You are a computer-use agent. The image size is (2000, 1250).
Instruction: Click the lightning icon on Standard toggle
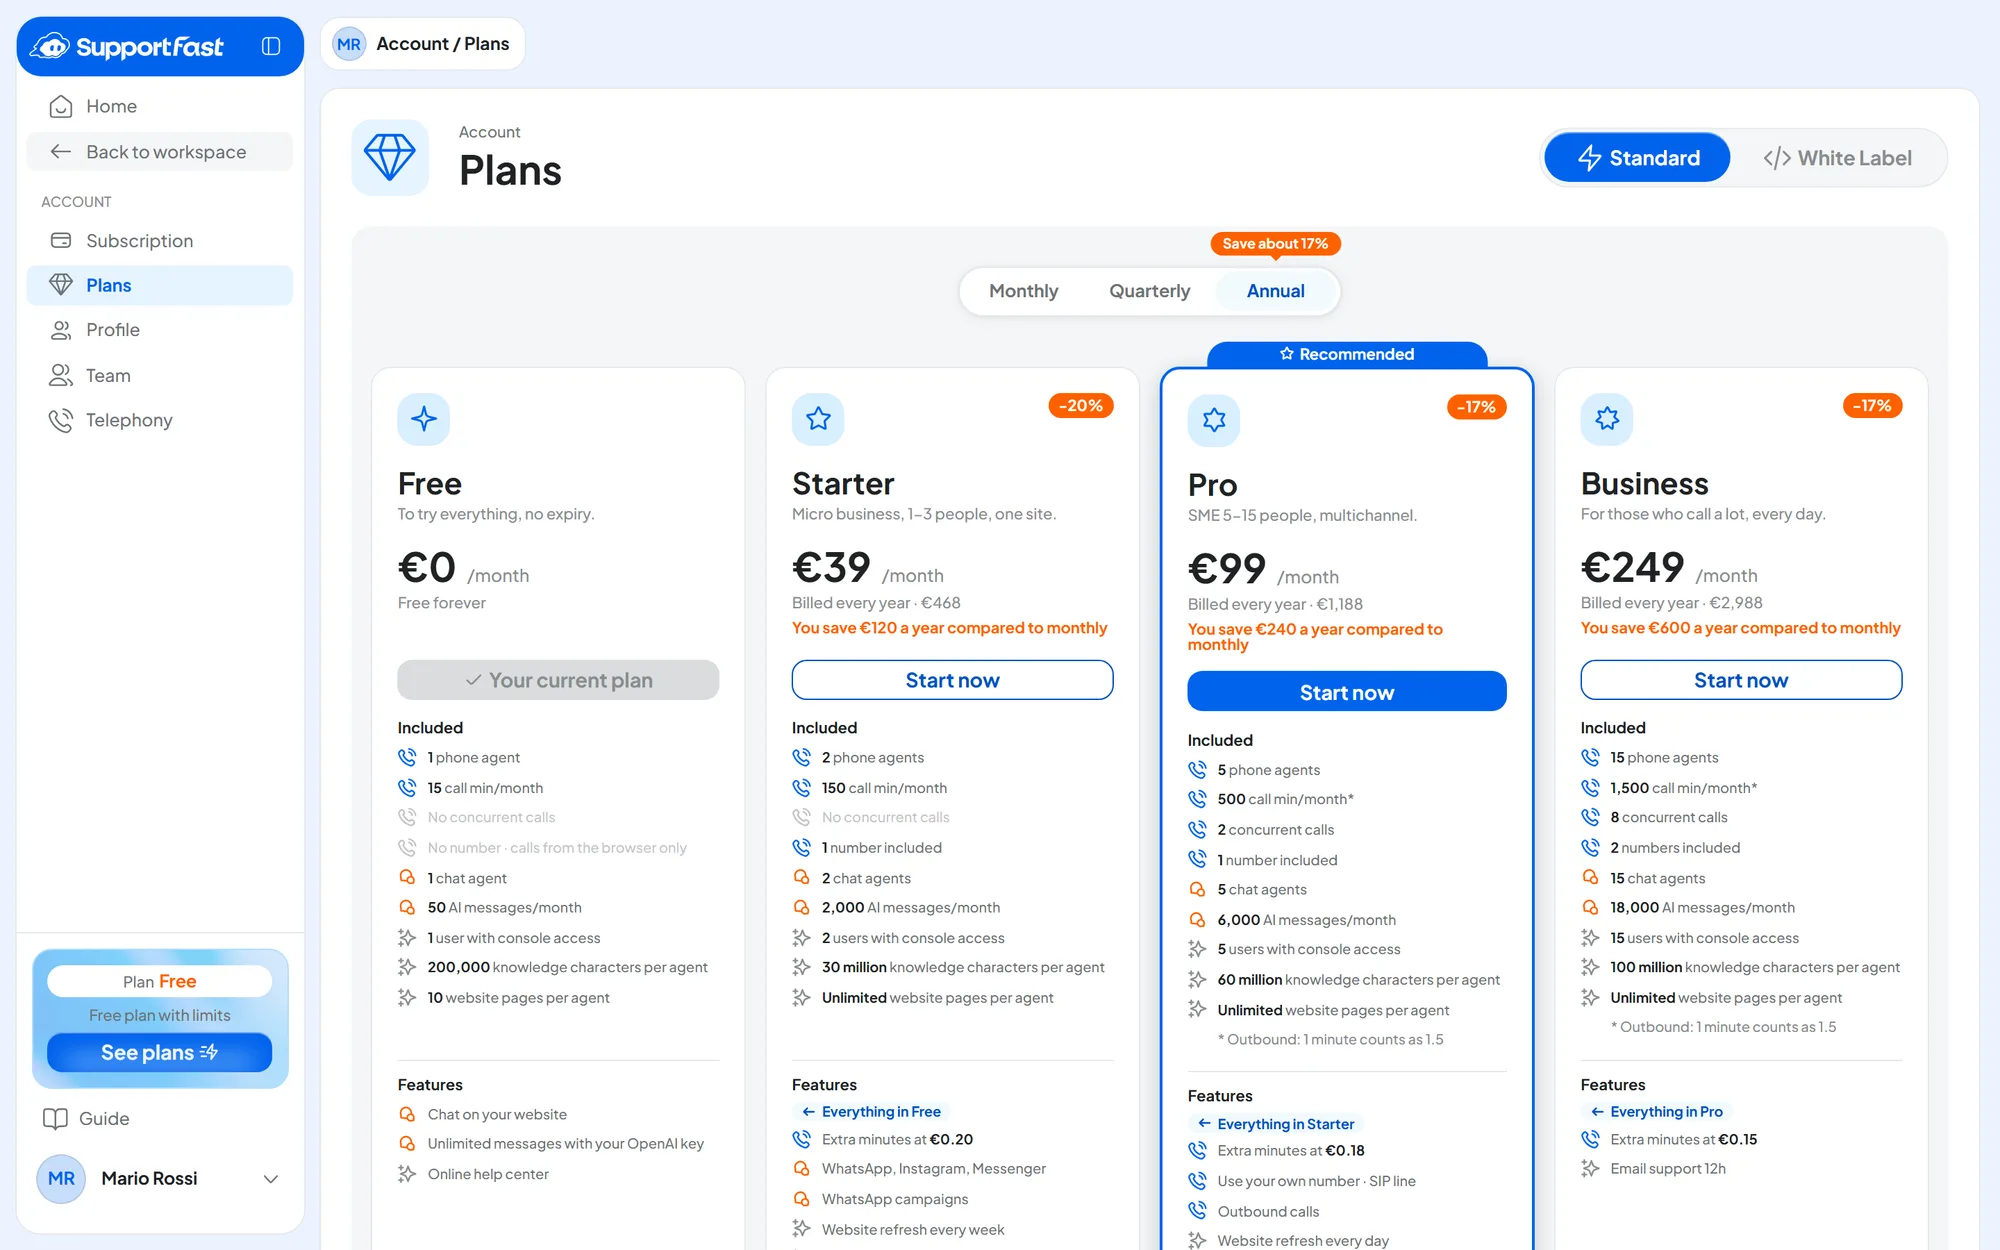point(1590,158)
